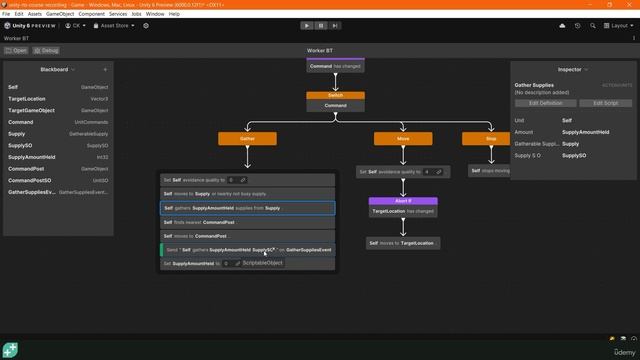Select the TargetGameObject blackboard variable

click(58, 110)
